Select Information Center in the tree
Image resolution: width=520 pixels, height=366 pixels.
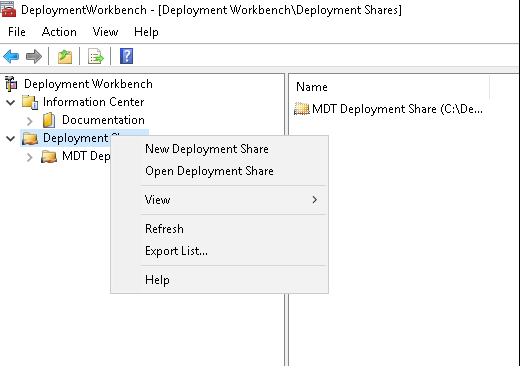(93, 102)
